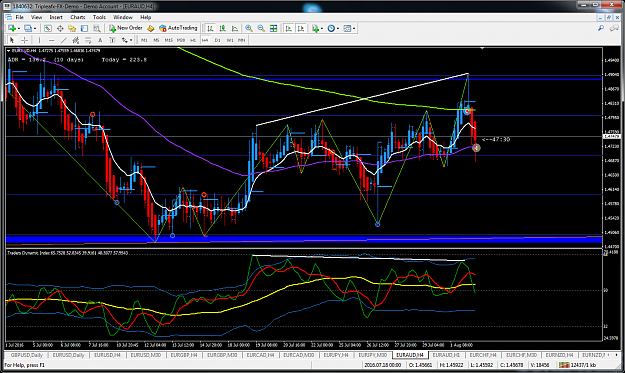Viewport: 625px width, 373px height.
Task: Zoom out of the chart
Action: [x=261, y=28]
